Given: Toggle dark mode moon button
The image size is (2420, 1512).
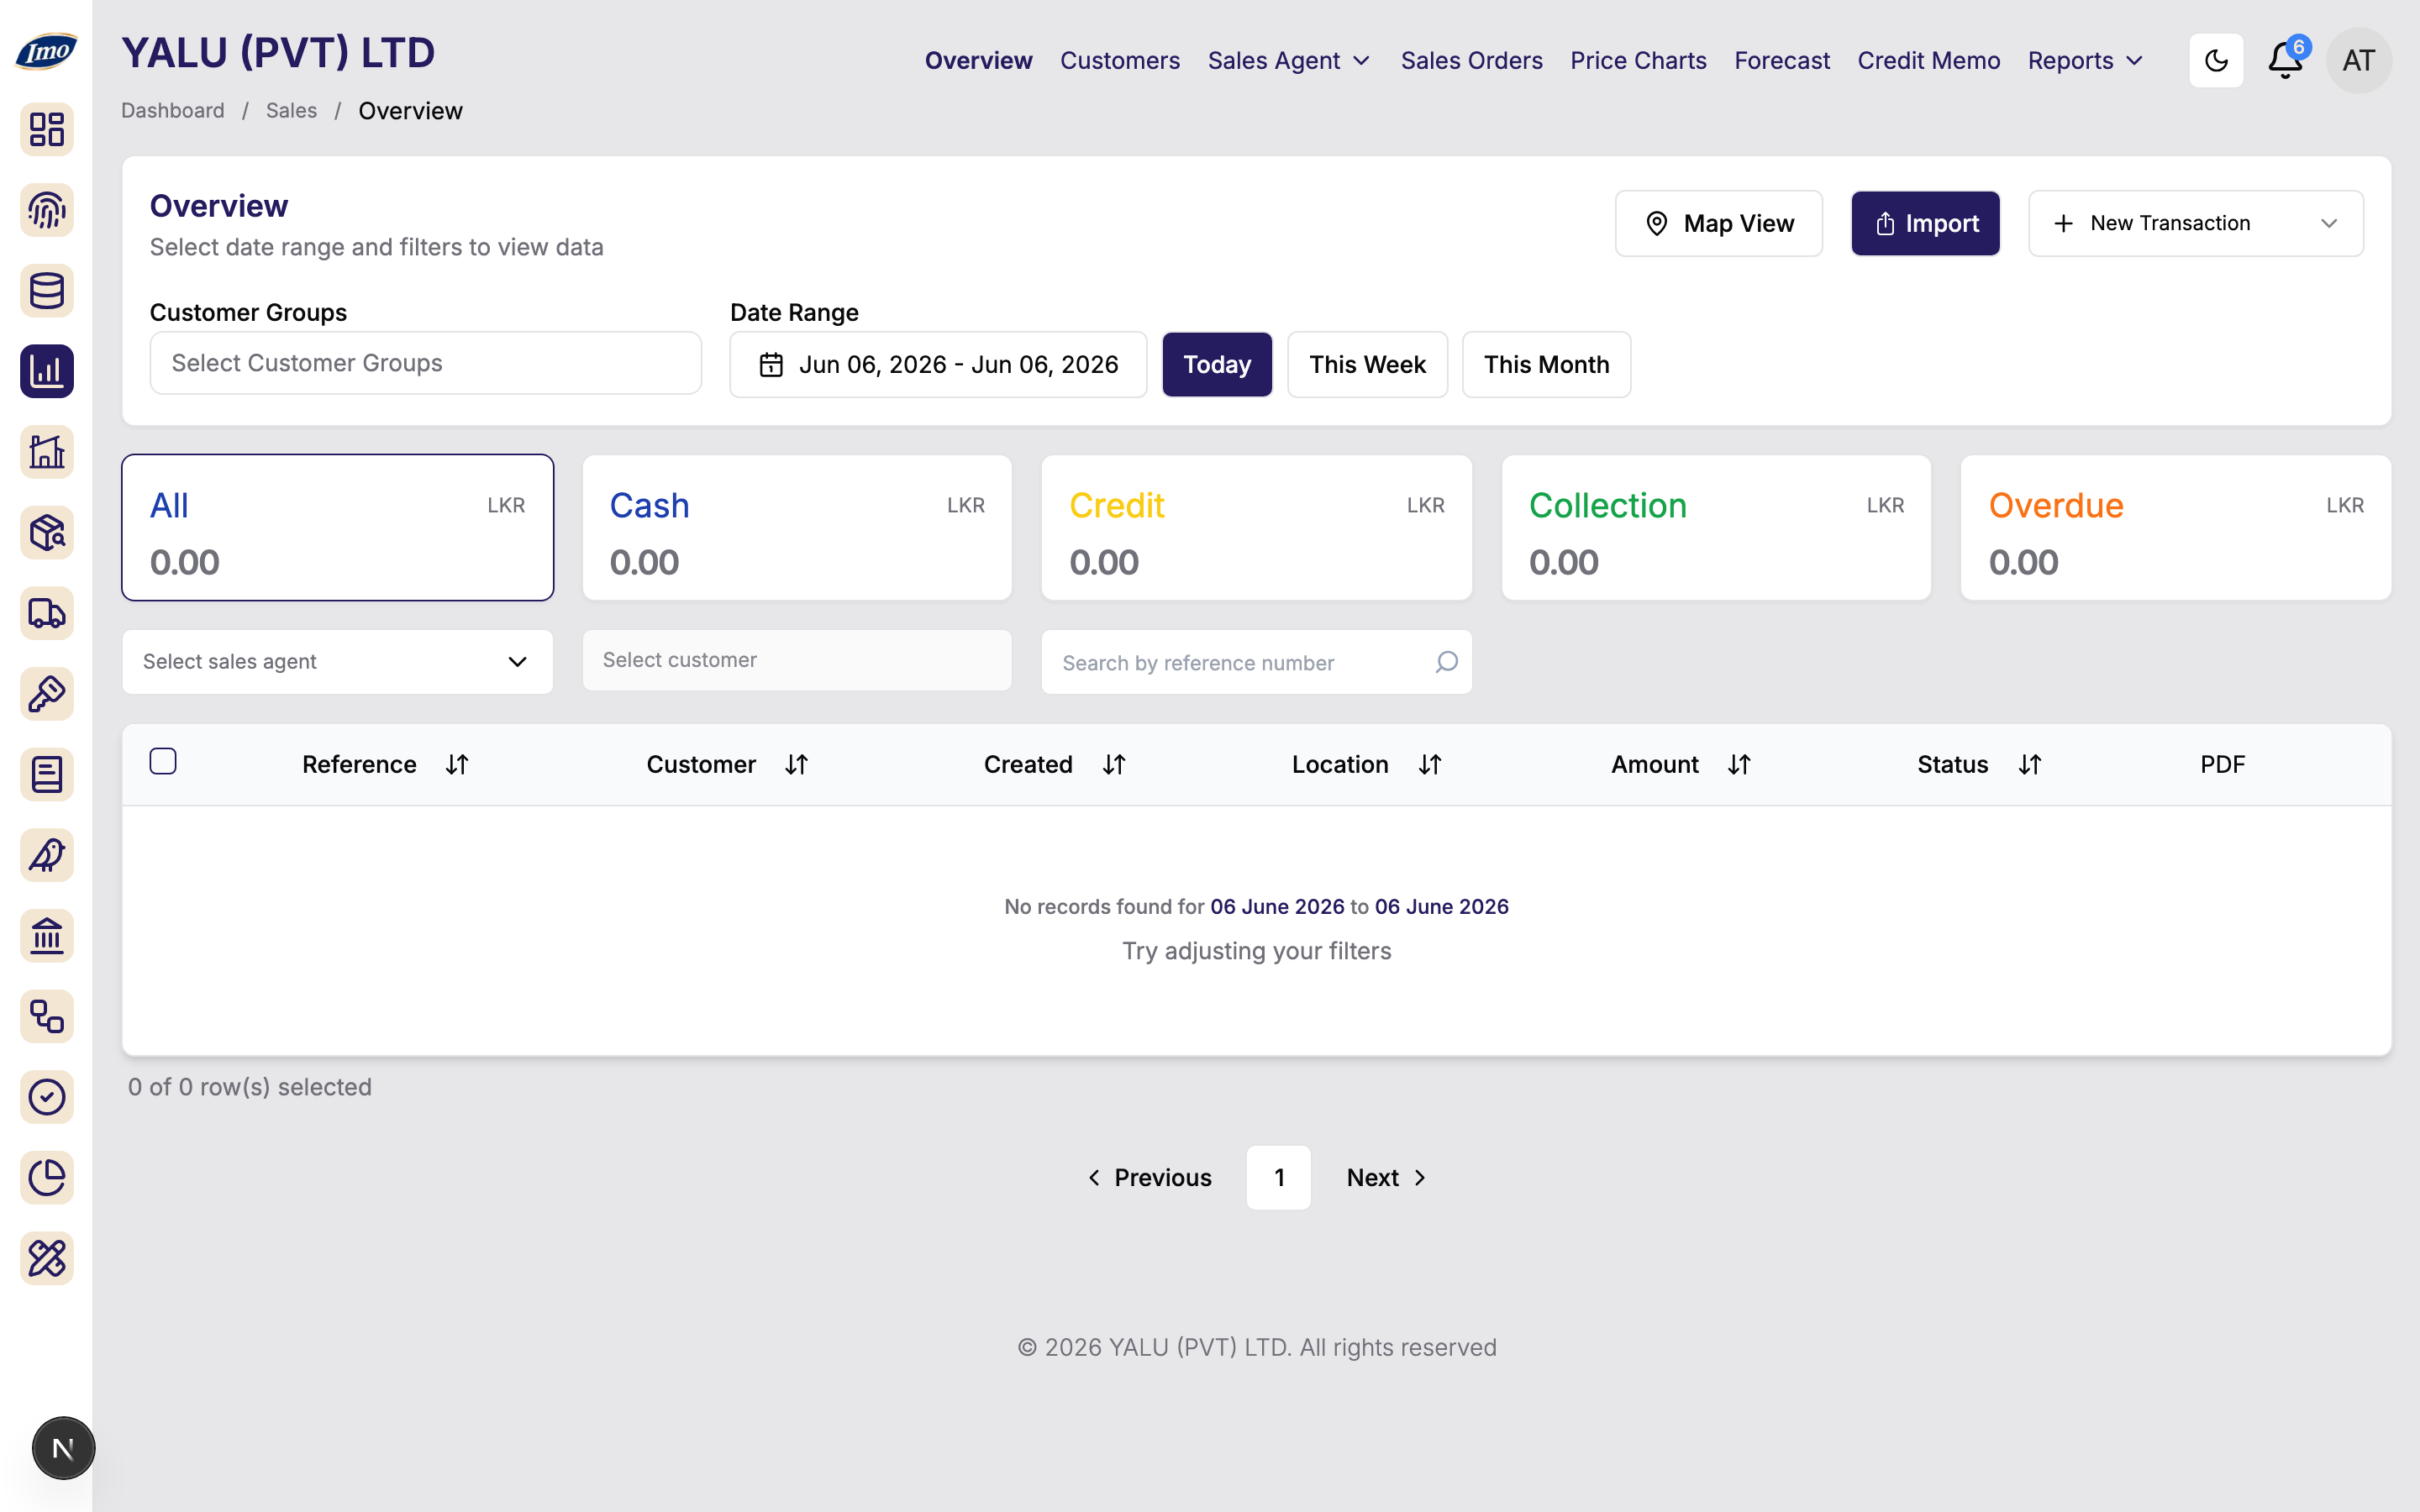Looking at the screenshot, I should coord(2216,60).
